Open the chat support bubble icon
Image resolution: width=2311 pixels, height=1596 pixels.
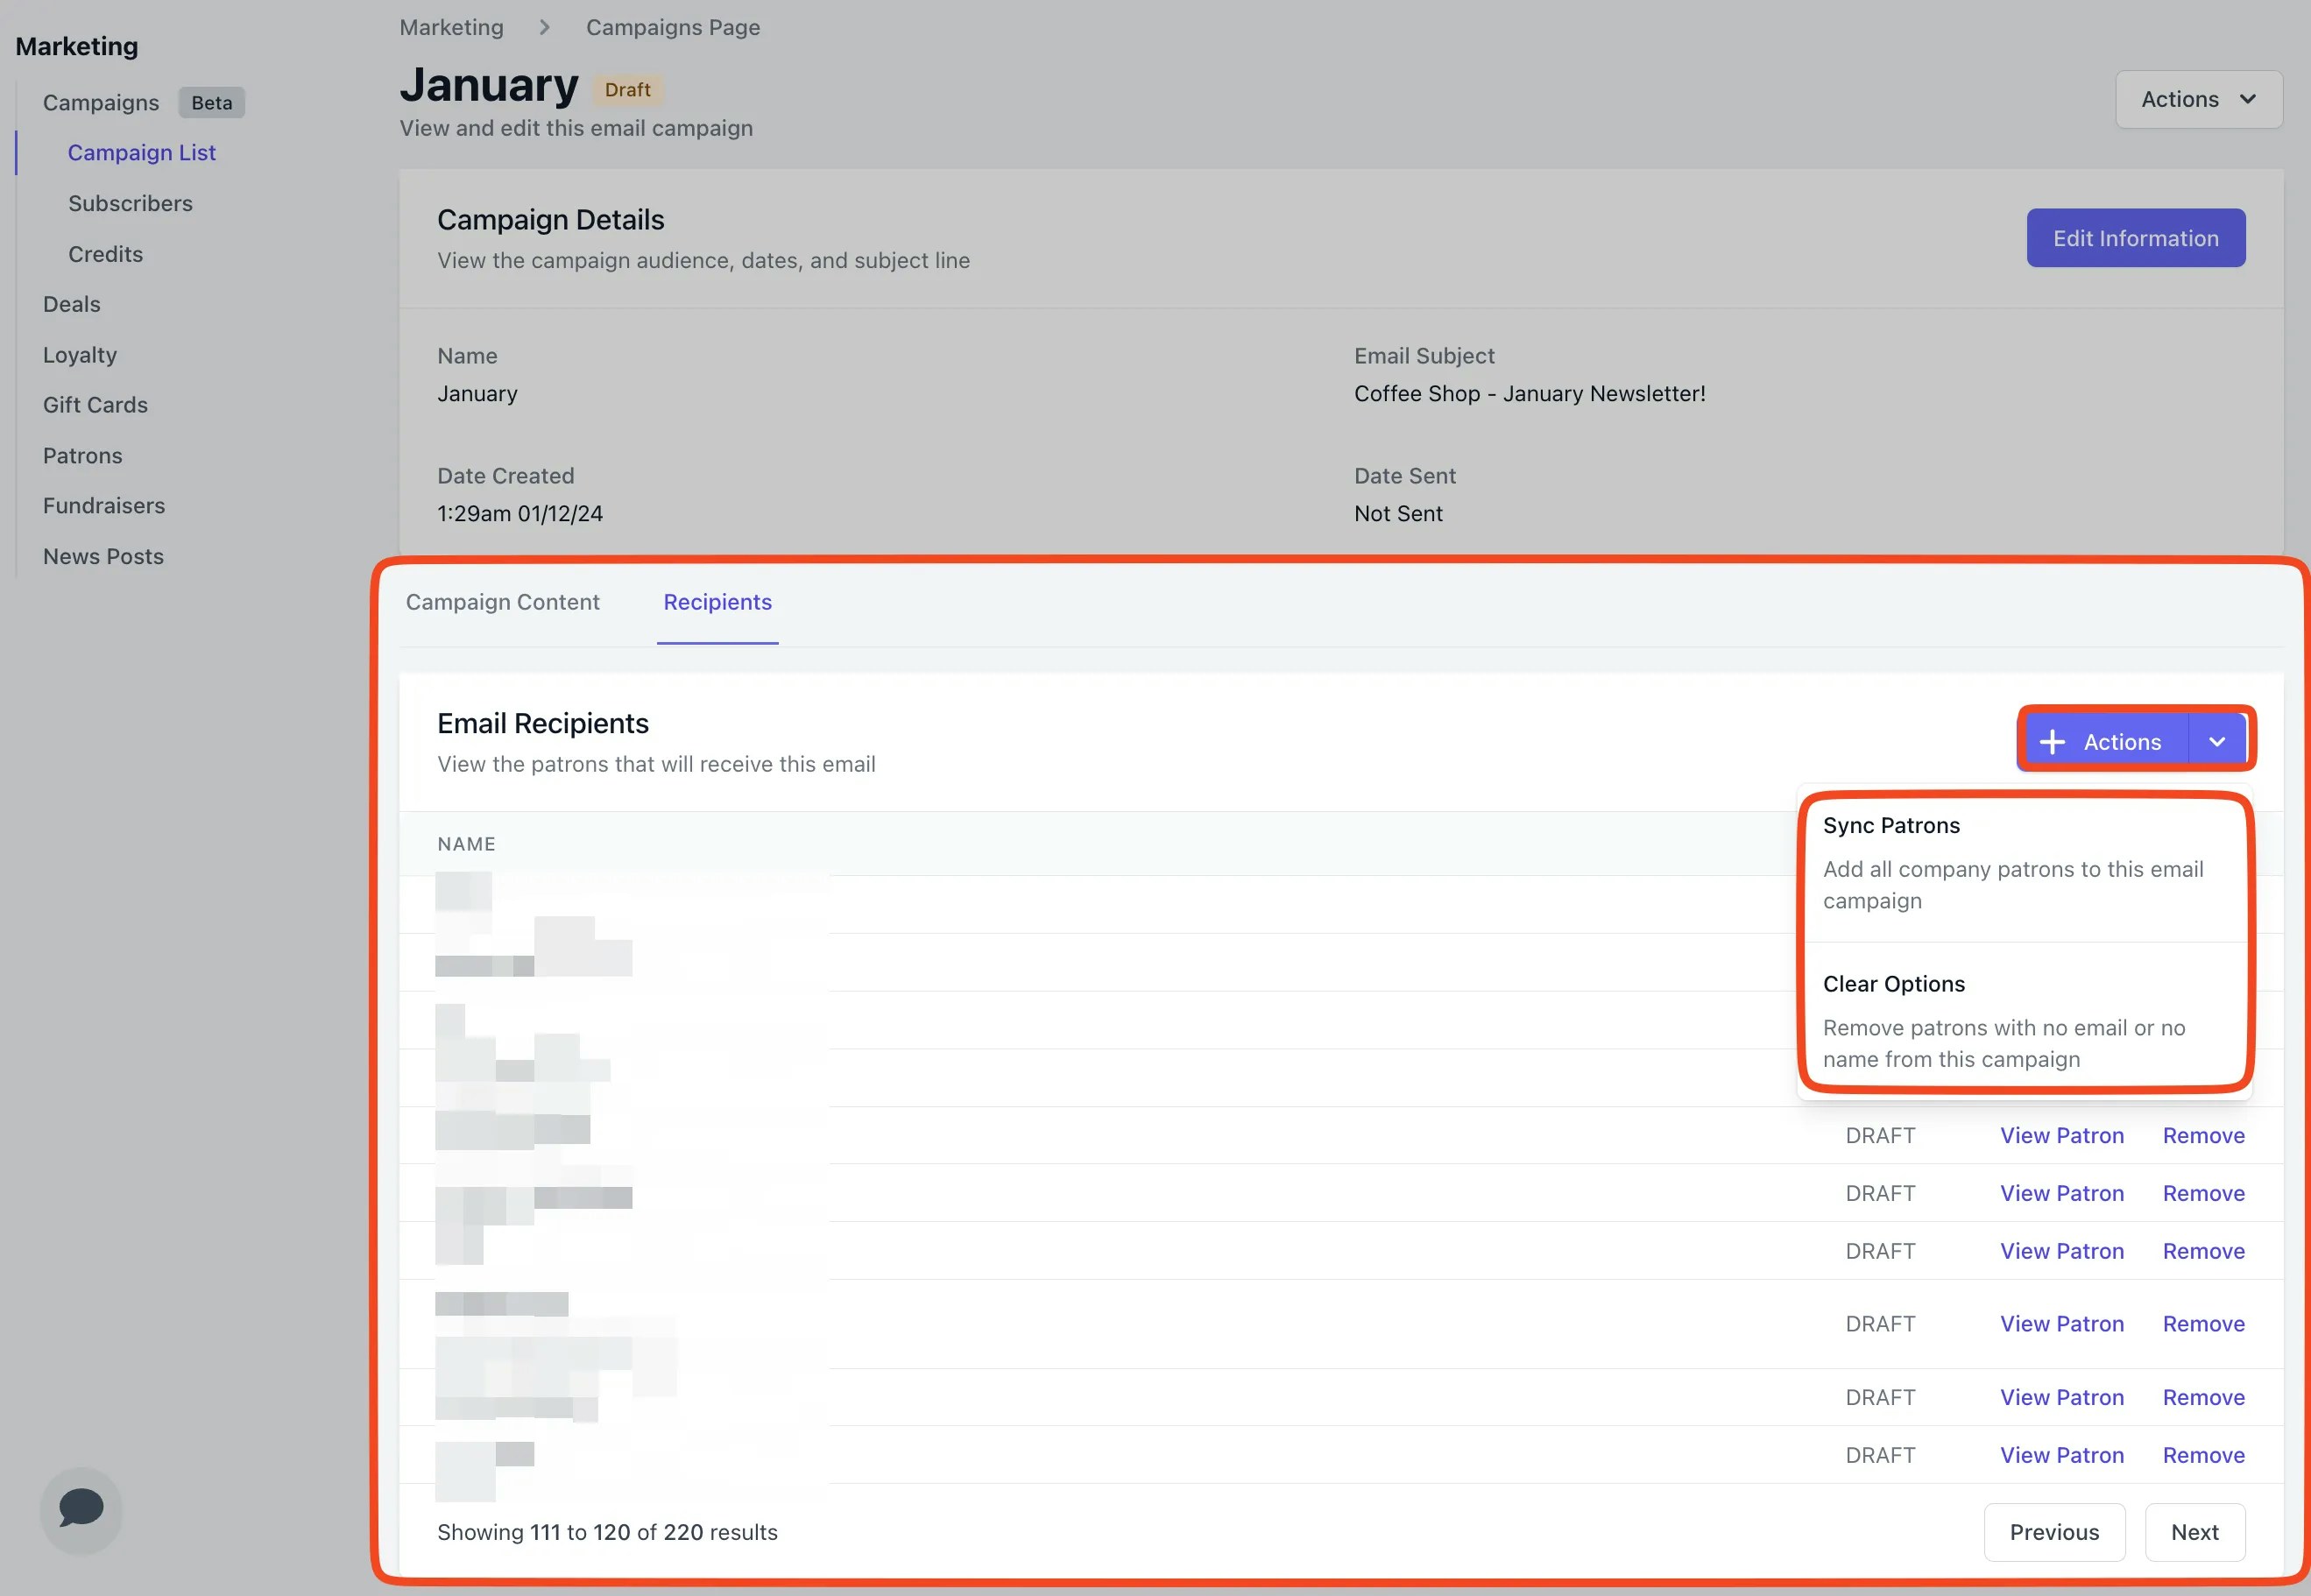click(x=81, y=1508)
